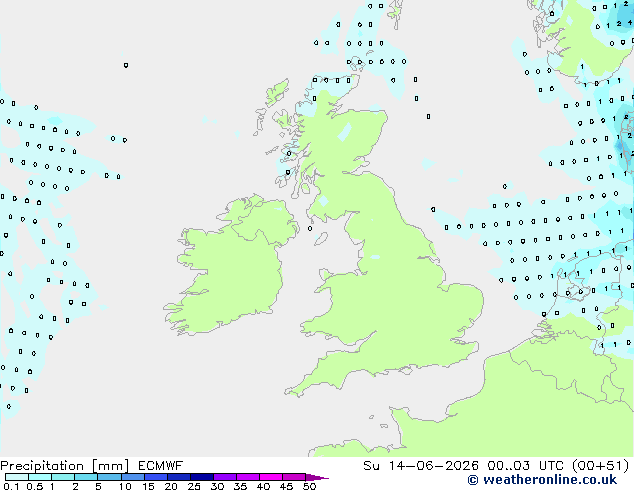Pick the 10–15 mm legend color swatch
The image size is (634, 490).
coord(133,477)
